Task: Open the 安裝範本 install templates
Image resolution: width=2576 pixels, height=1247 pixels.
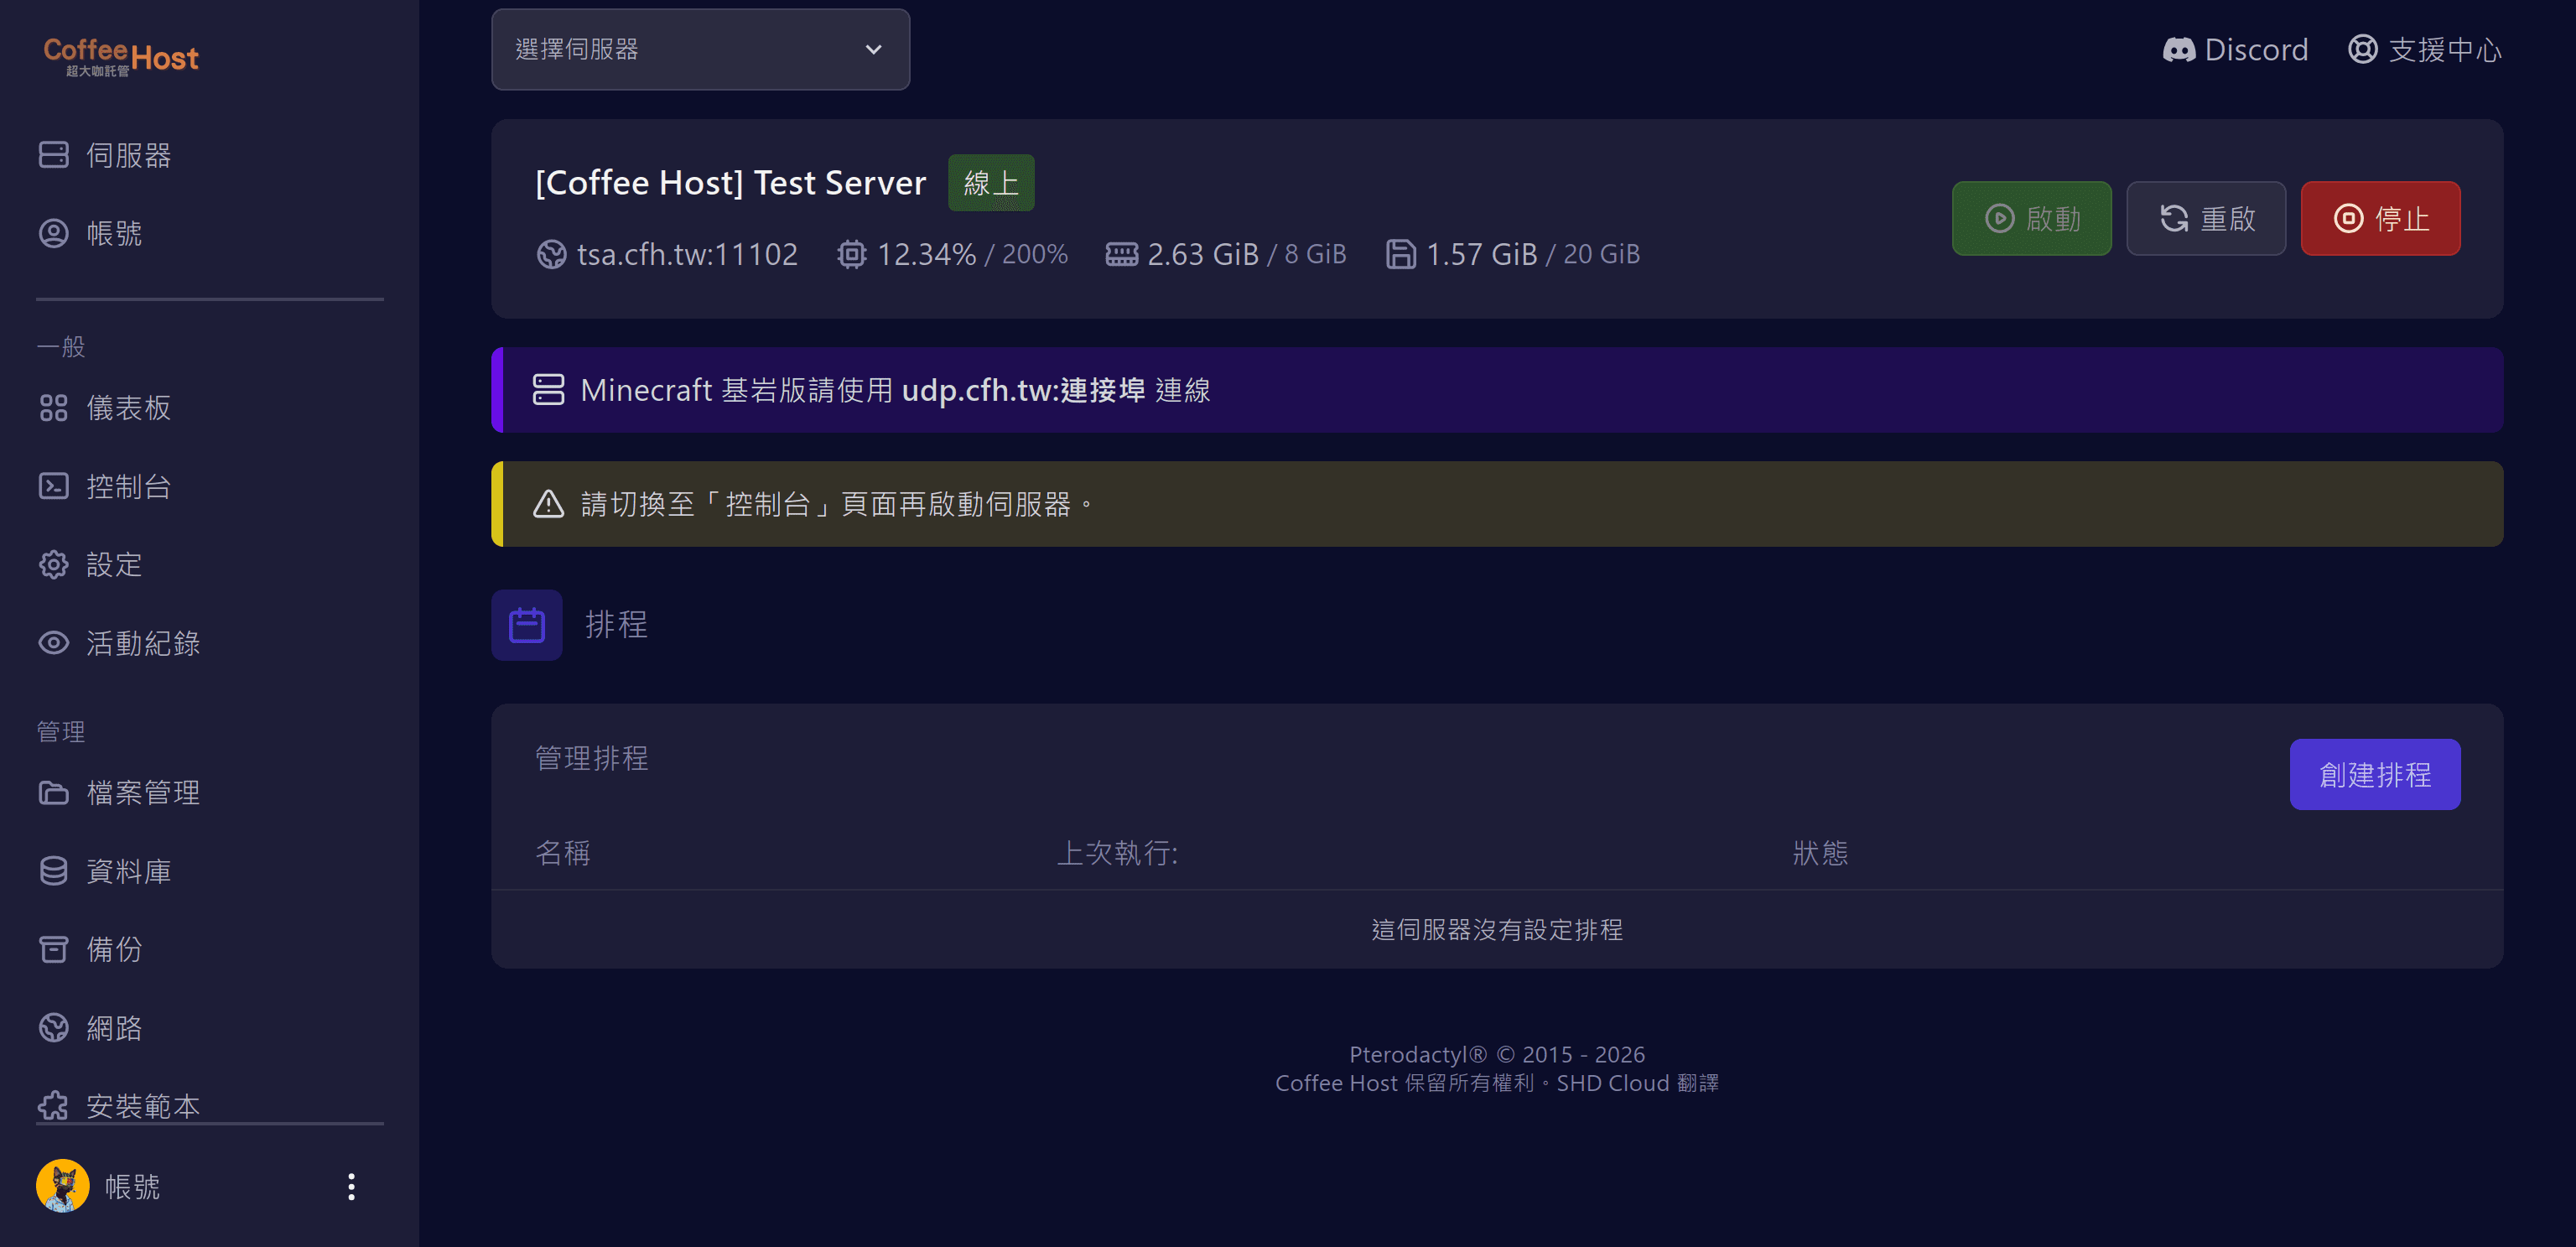Action: [120, 1104]
